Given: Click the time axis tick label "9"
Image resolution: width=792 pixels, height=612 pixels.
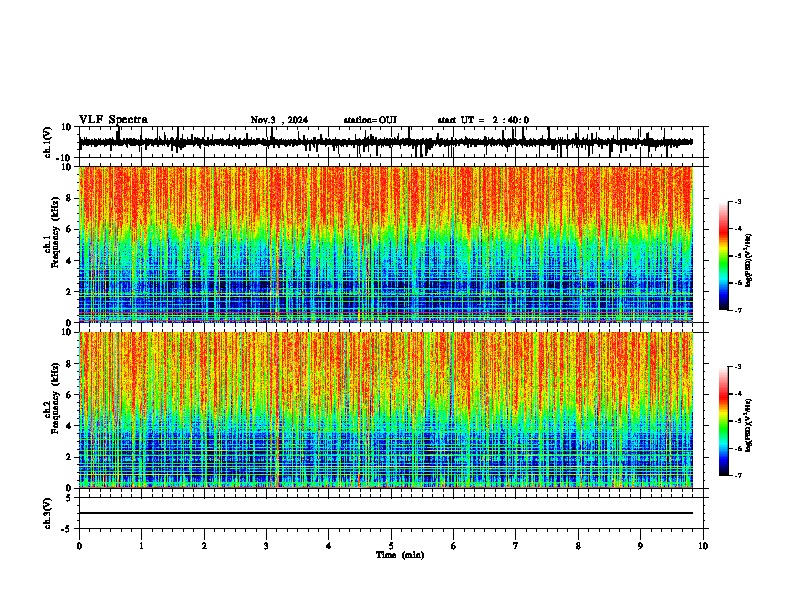Looking at the screenshot, I should pos(640,546).
